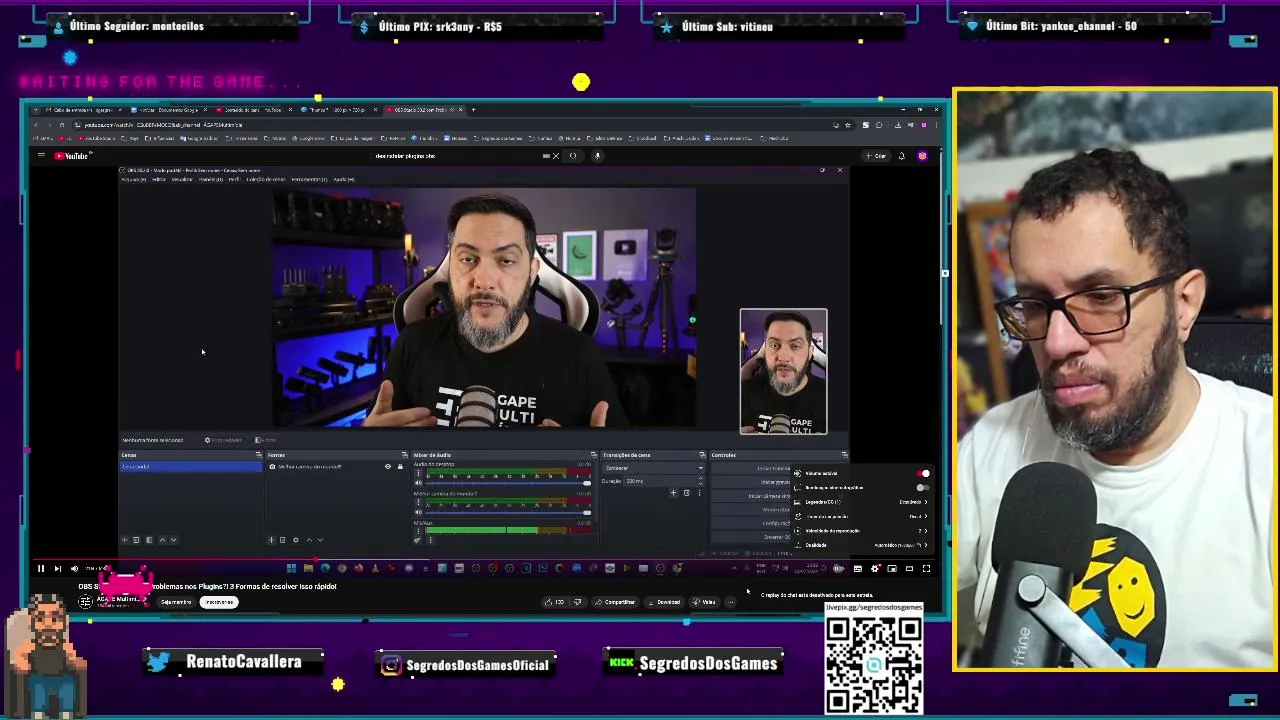Image resolution: width=1280 pixels, height=720 pixels.
Task: Close the player settings with the gear icon
Action: point(875,568)
